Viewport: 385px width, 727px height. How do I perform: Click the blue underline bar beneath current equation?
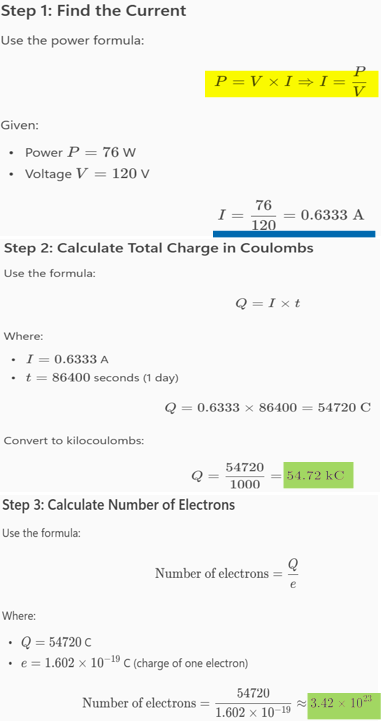click(294, 234)
